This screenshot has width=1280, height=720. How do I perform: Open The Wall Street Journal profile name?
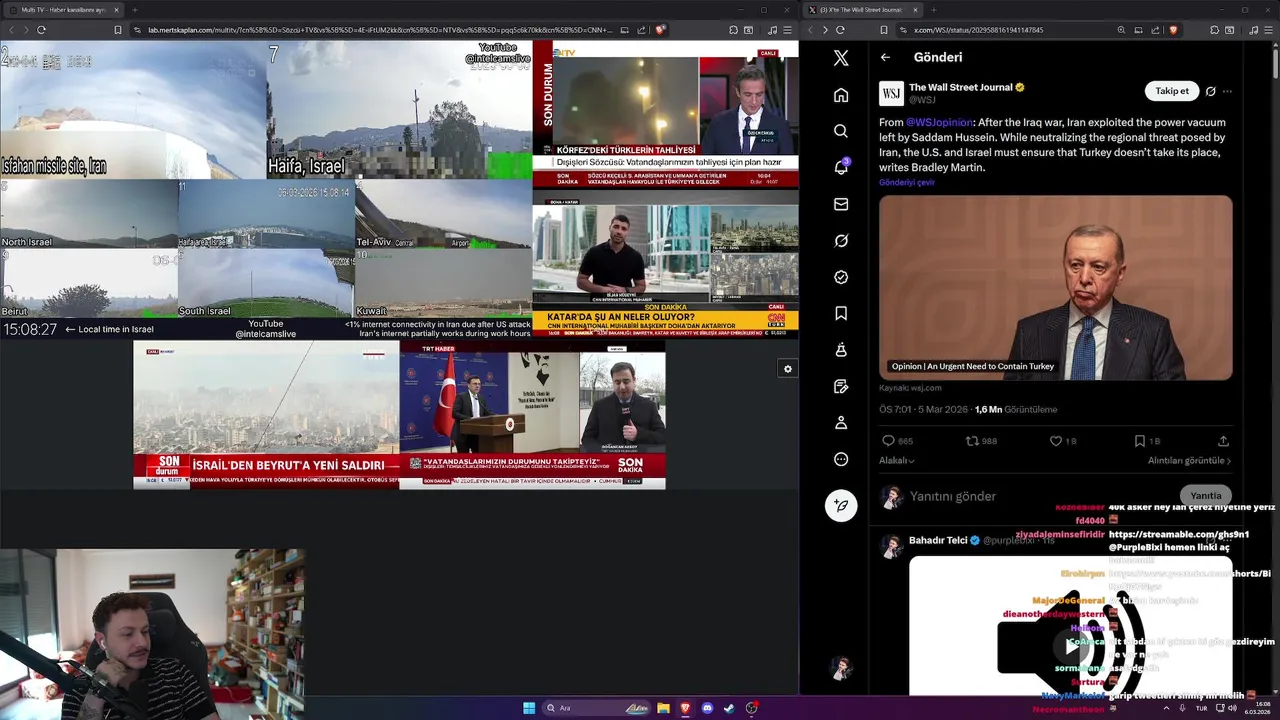tap(961, 88)
